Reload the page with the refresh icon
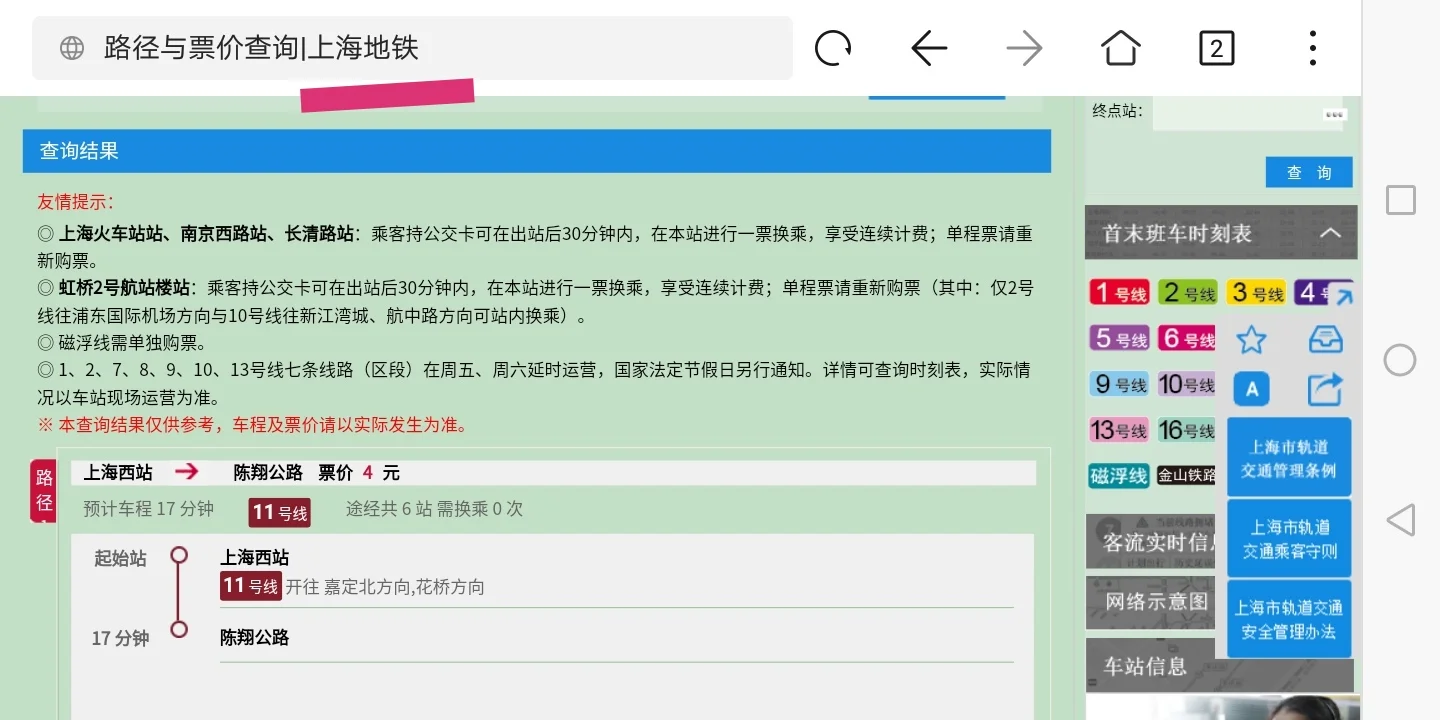Viewport: 1440px width, 720px height. 833,47
